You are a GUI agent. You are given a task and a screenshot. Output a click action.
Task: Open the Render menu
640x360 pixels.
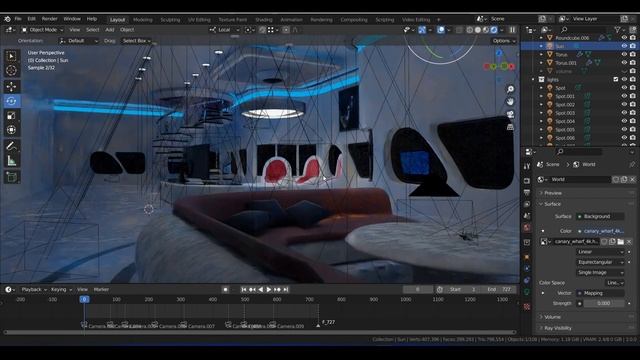(x=49, y=19)
